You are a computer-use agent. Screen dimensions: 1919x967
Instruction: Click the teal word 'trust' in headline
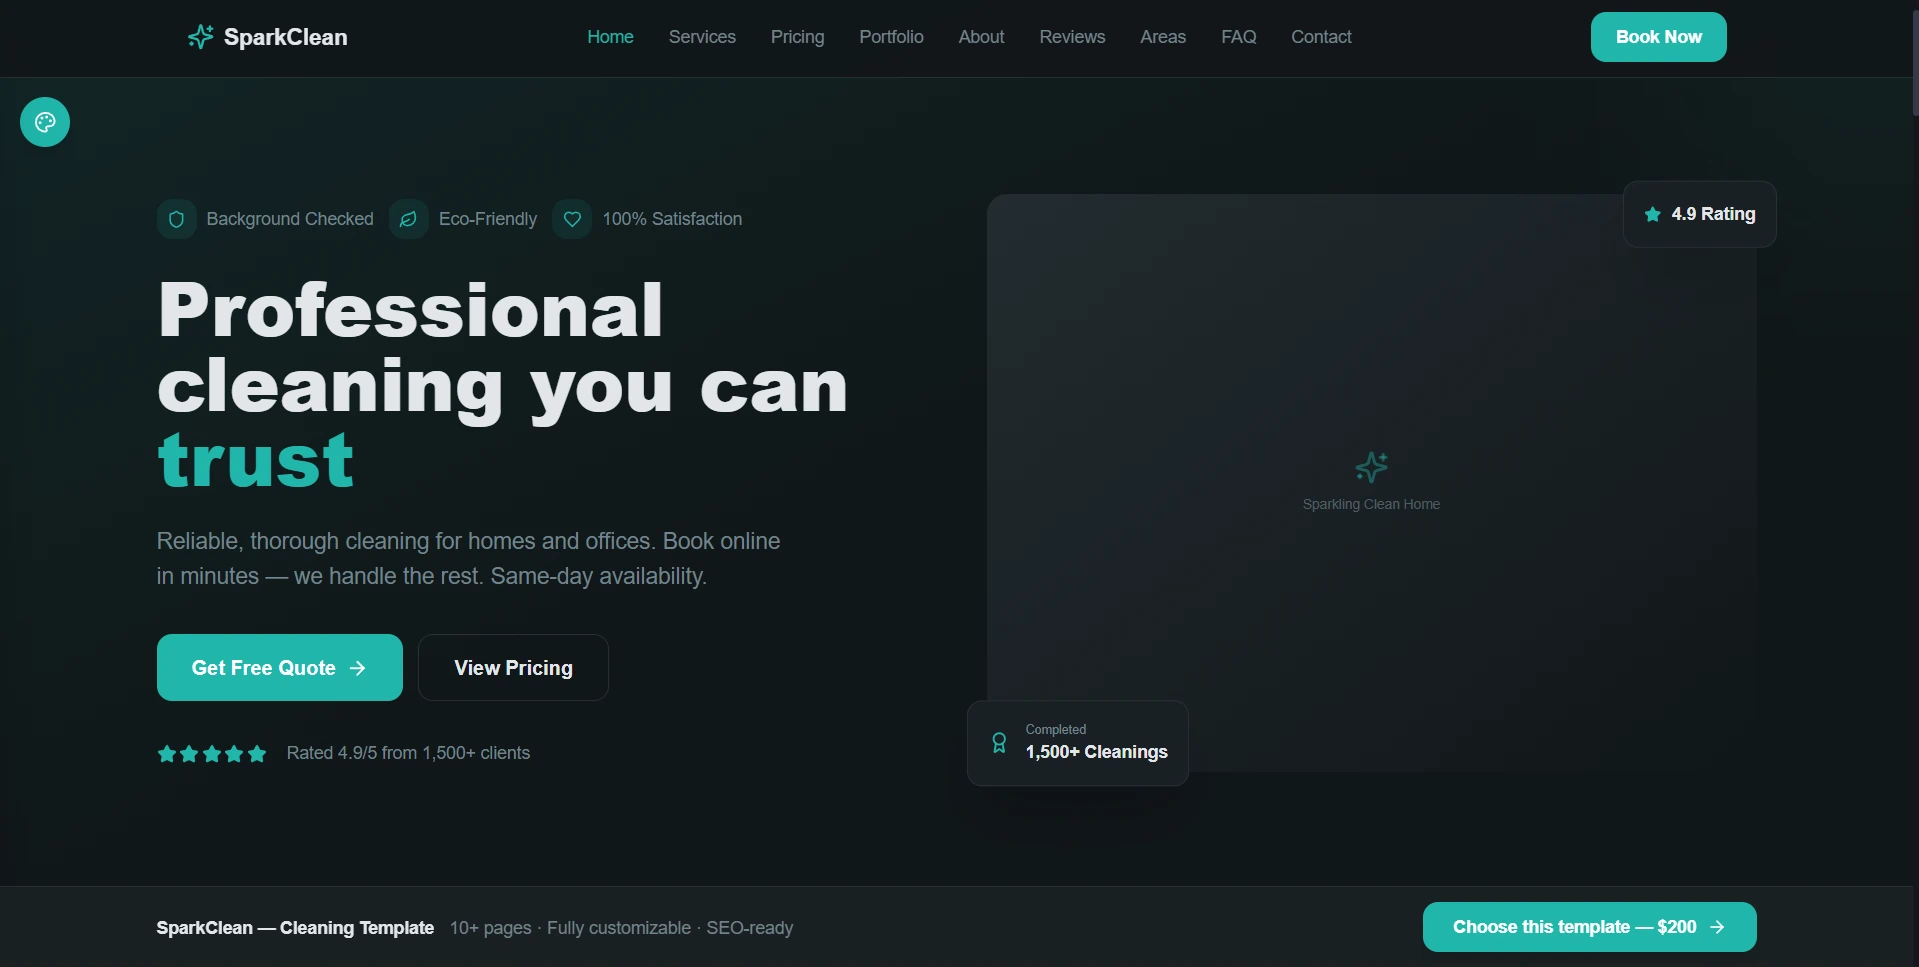pyautogui.click(x=256, y=461)
